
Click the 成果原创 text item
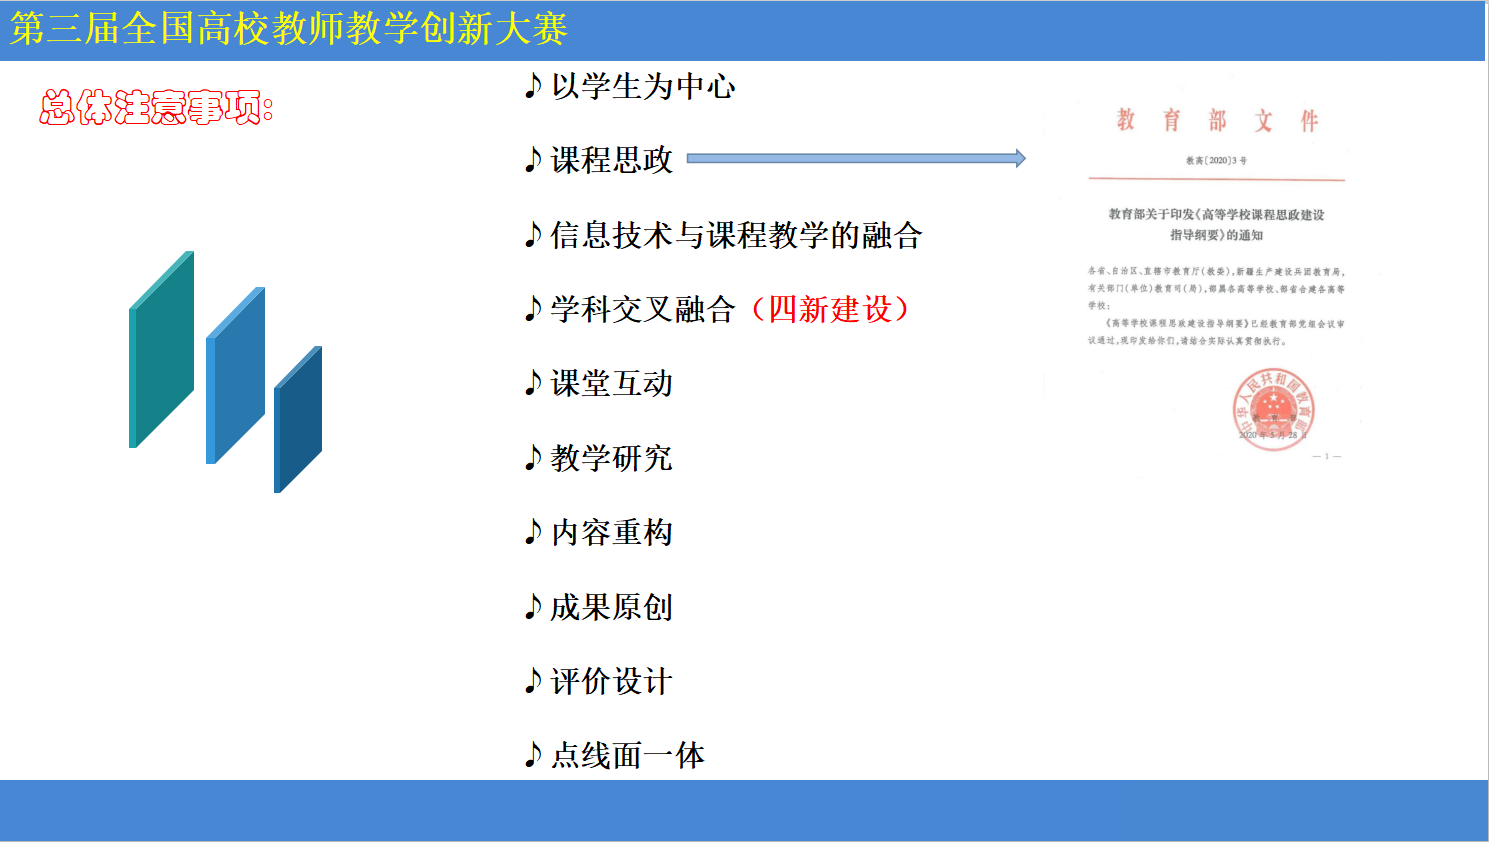(612, 607)
